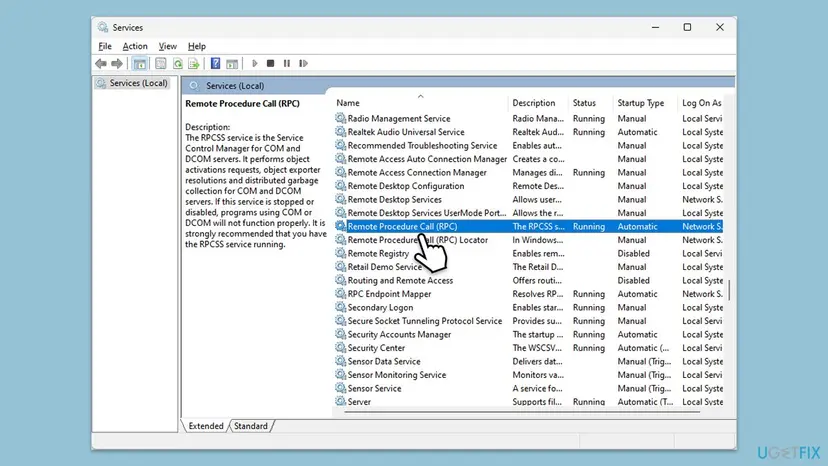Click the Services window title bar icon
The width and height of the screenshot is (828, 466).
pyautogui.click(x=103, y=27)
